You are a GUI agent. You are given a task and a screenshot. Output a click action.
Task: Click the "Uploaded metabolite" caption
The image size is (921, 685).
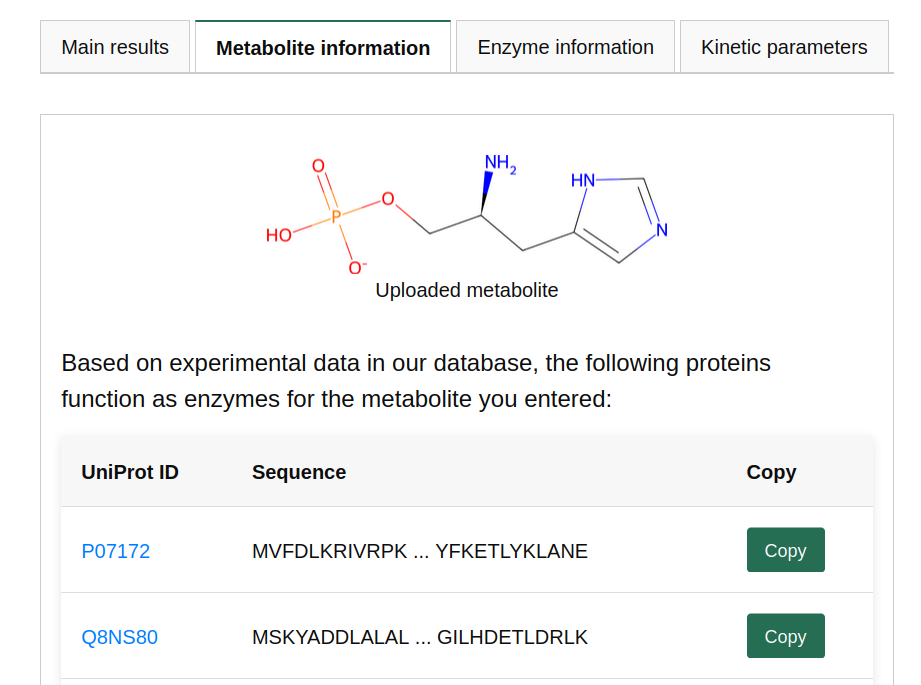click(466, 290)
